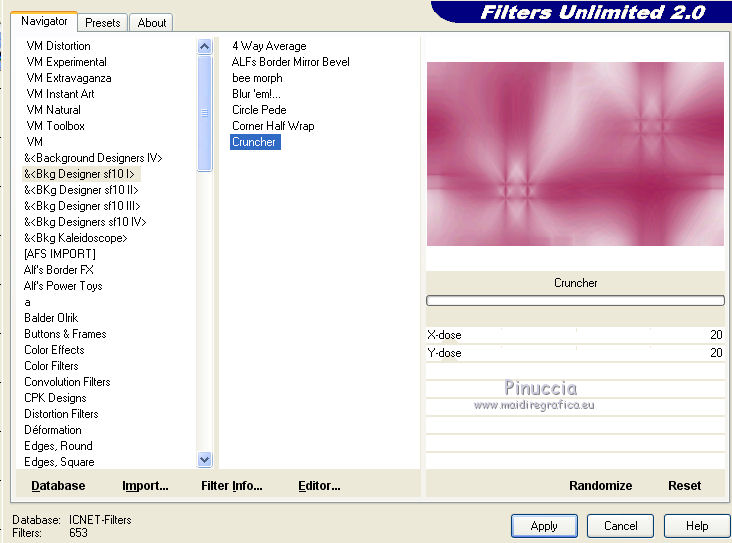This screenshot has width=732, height=543.
Task: Select Buttons & Frames category
Action: tap(65, 334)
